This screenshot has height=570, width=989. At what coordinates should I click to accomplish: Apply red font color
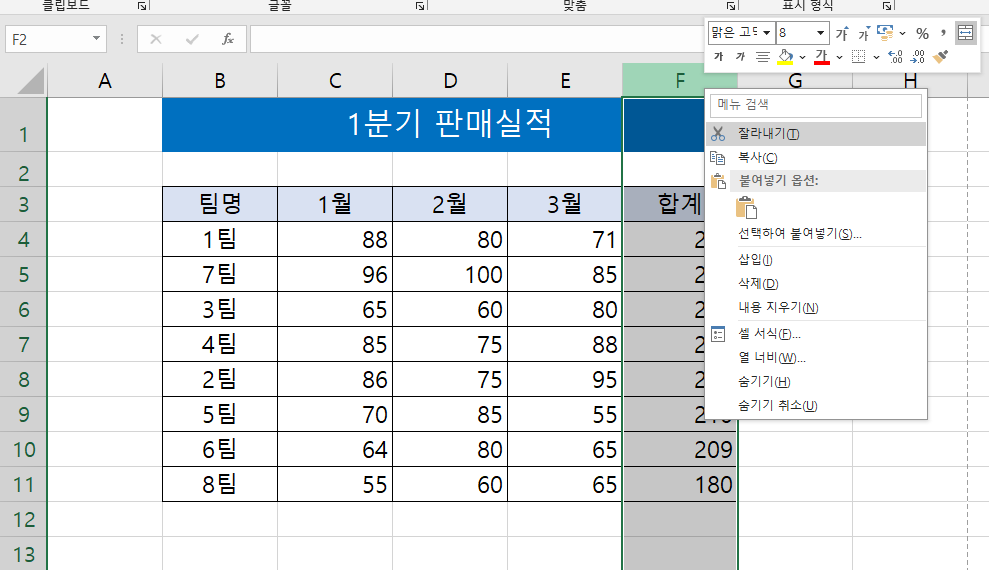[x=822, y=57]
